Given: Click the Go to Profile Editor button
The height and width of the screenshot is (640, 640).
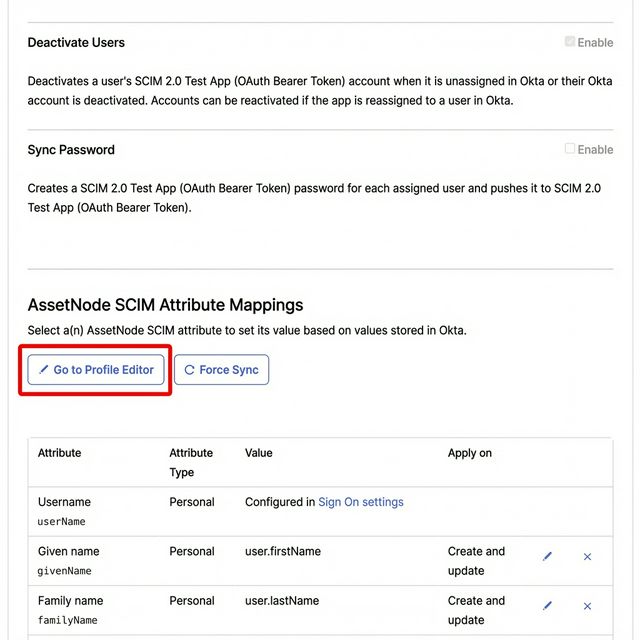Looking at the screenshot, I should 96,369.
